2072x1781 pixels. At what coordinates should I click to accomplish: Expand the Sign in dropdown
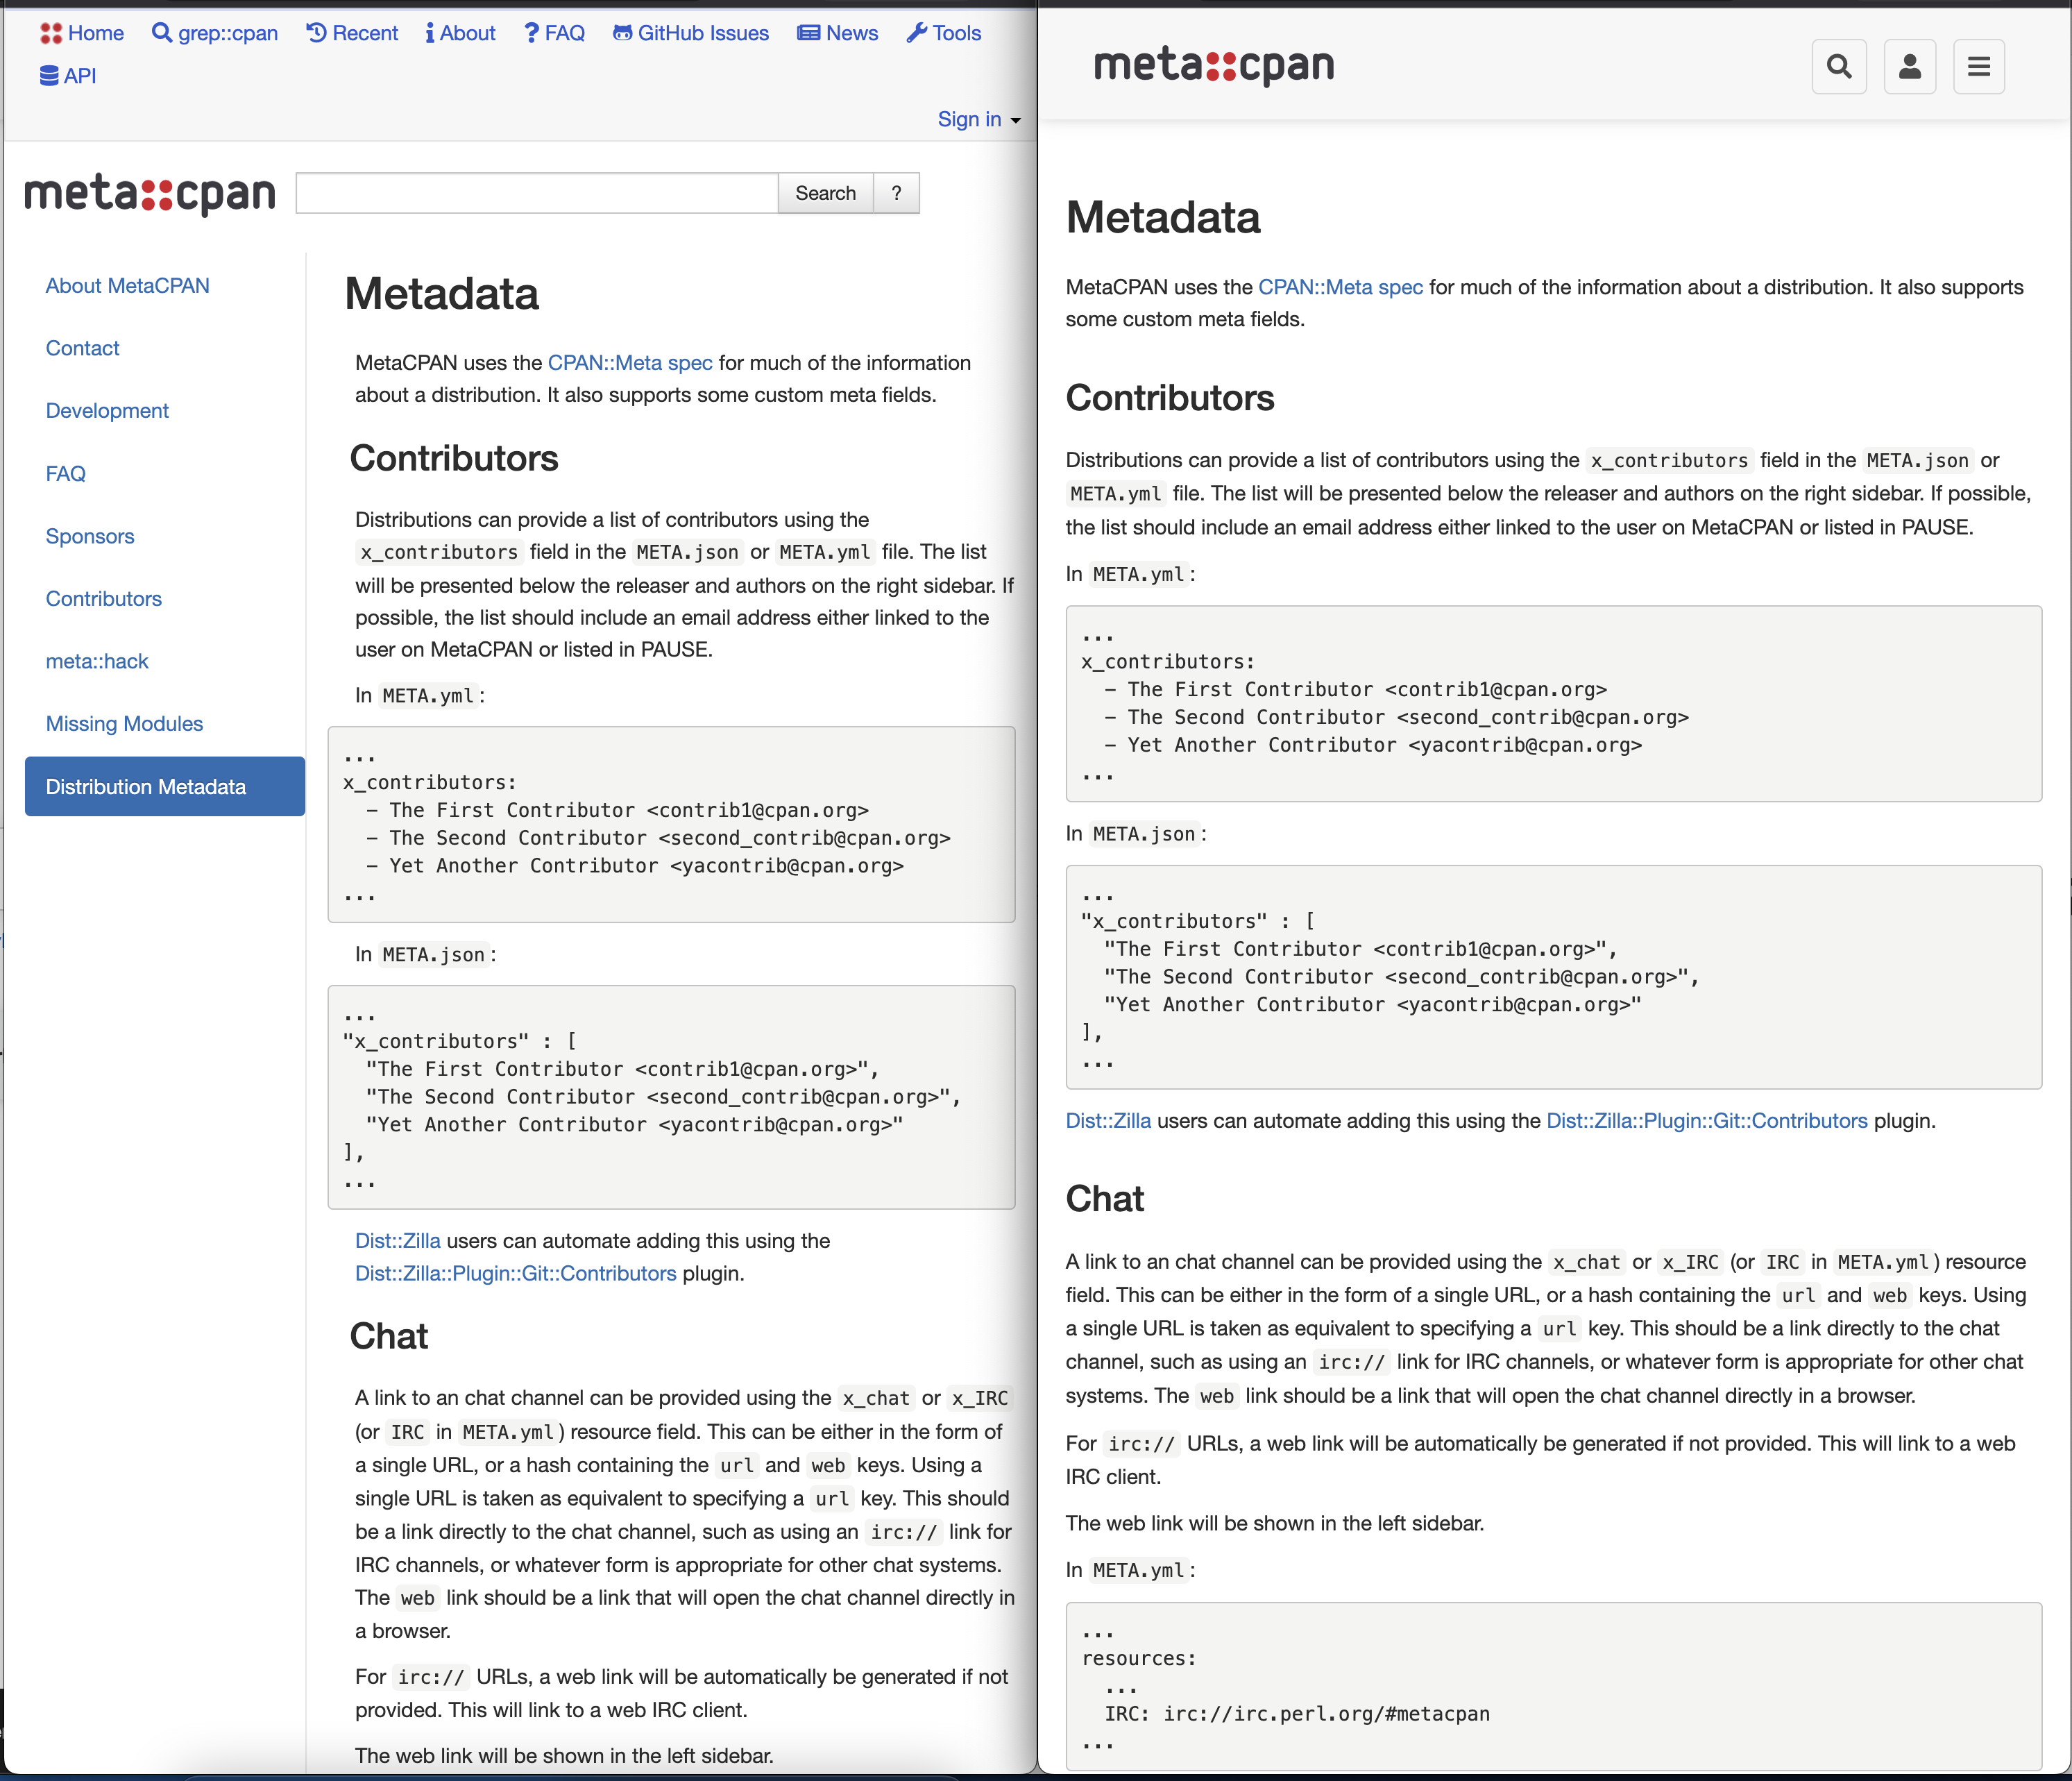[978, 119]
